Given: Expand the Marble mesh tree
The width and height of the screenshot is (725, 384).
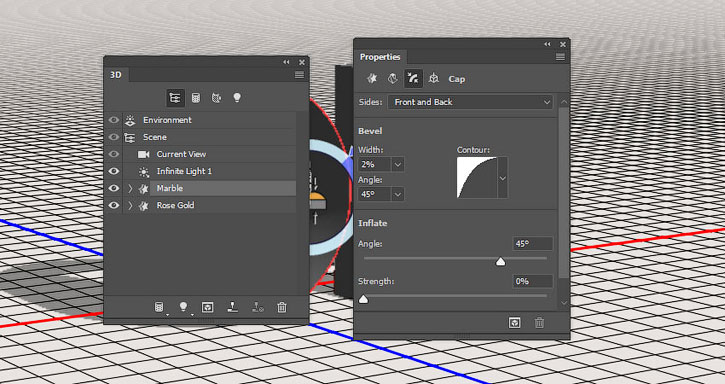Looking at the screenshot, I should click(x=130, y=189).
